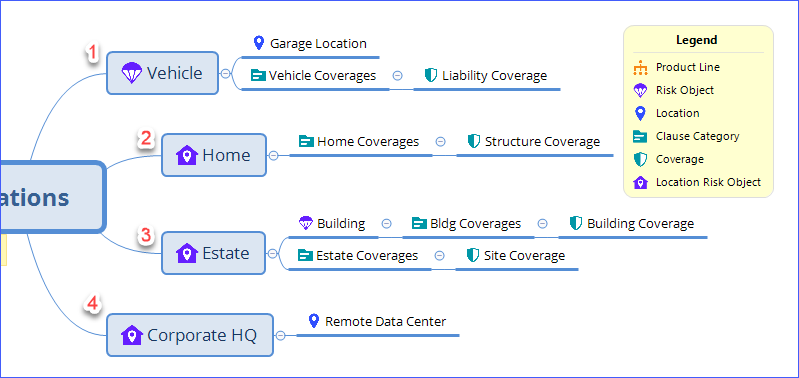Click the risk object icon beside Building
This screenshot has height=378, width=799.
[x=306, y=223]
